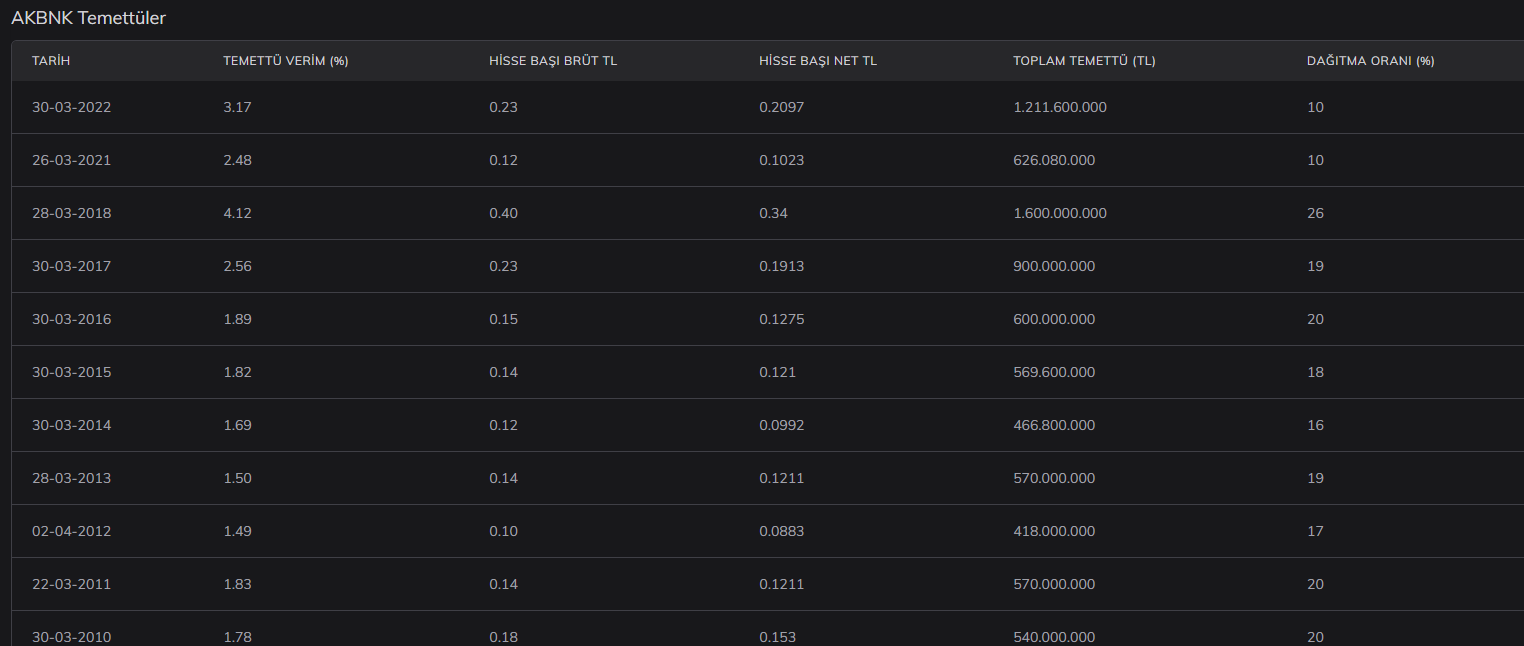The image size is (1524, 646).
Task: Select the payout ratio value 17
Action: (x=1315, y=531)
